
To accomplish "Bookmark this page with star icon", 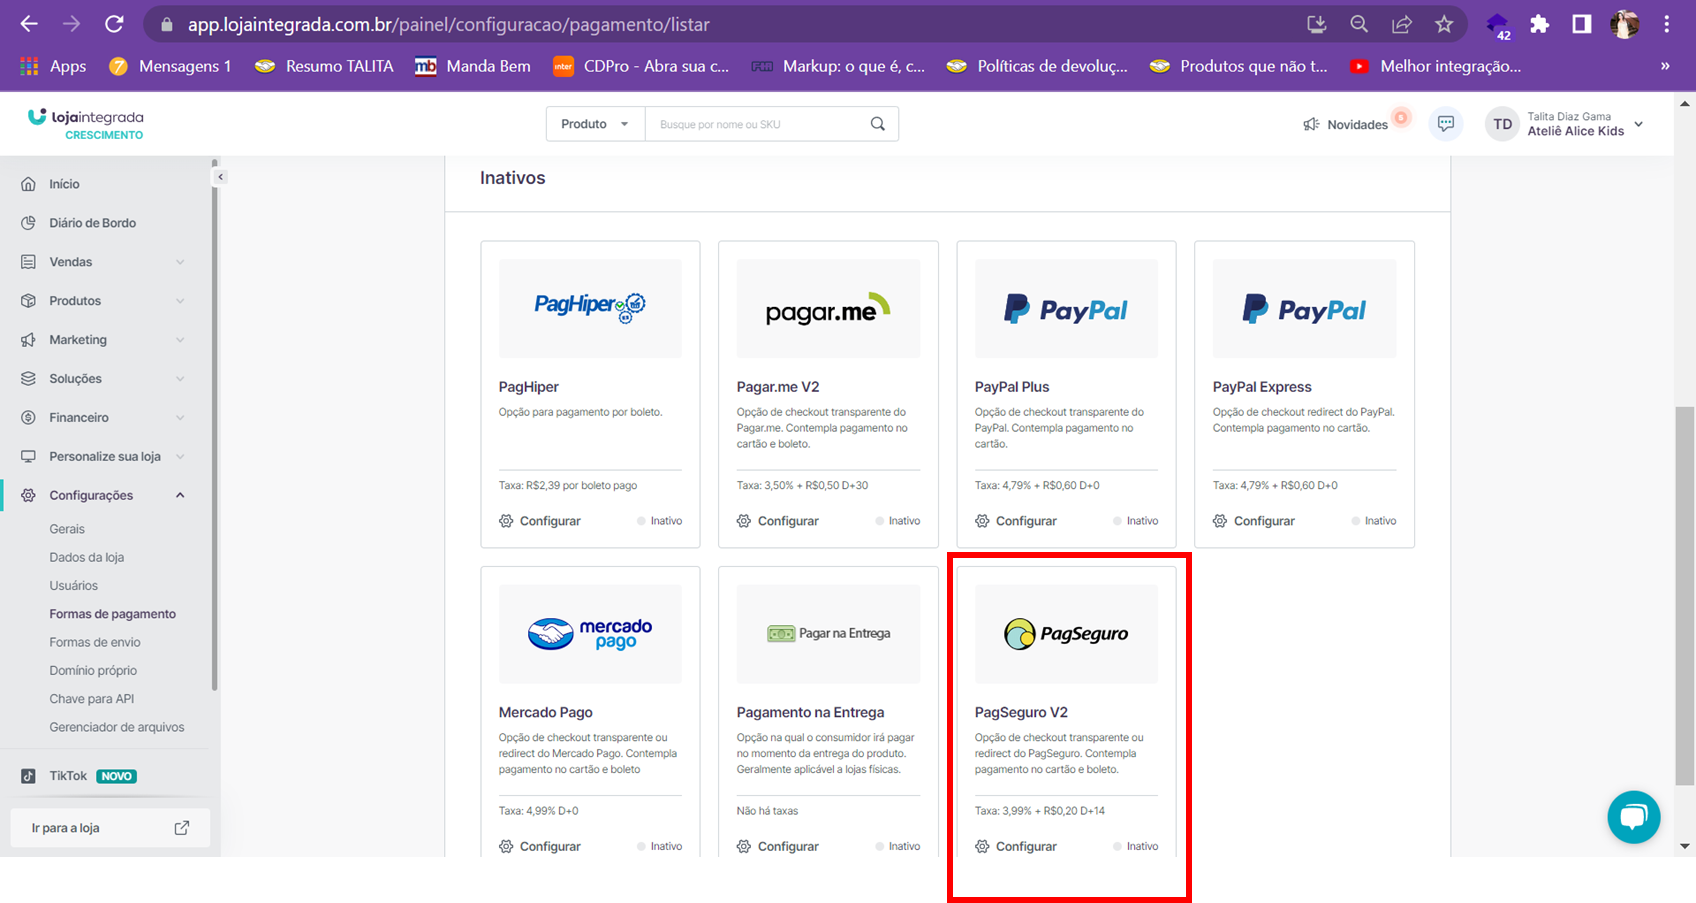I will click(x=1444, y=24).
